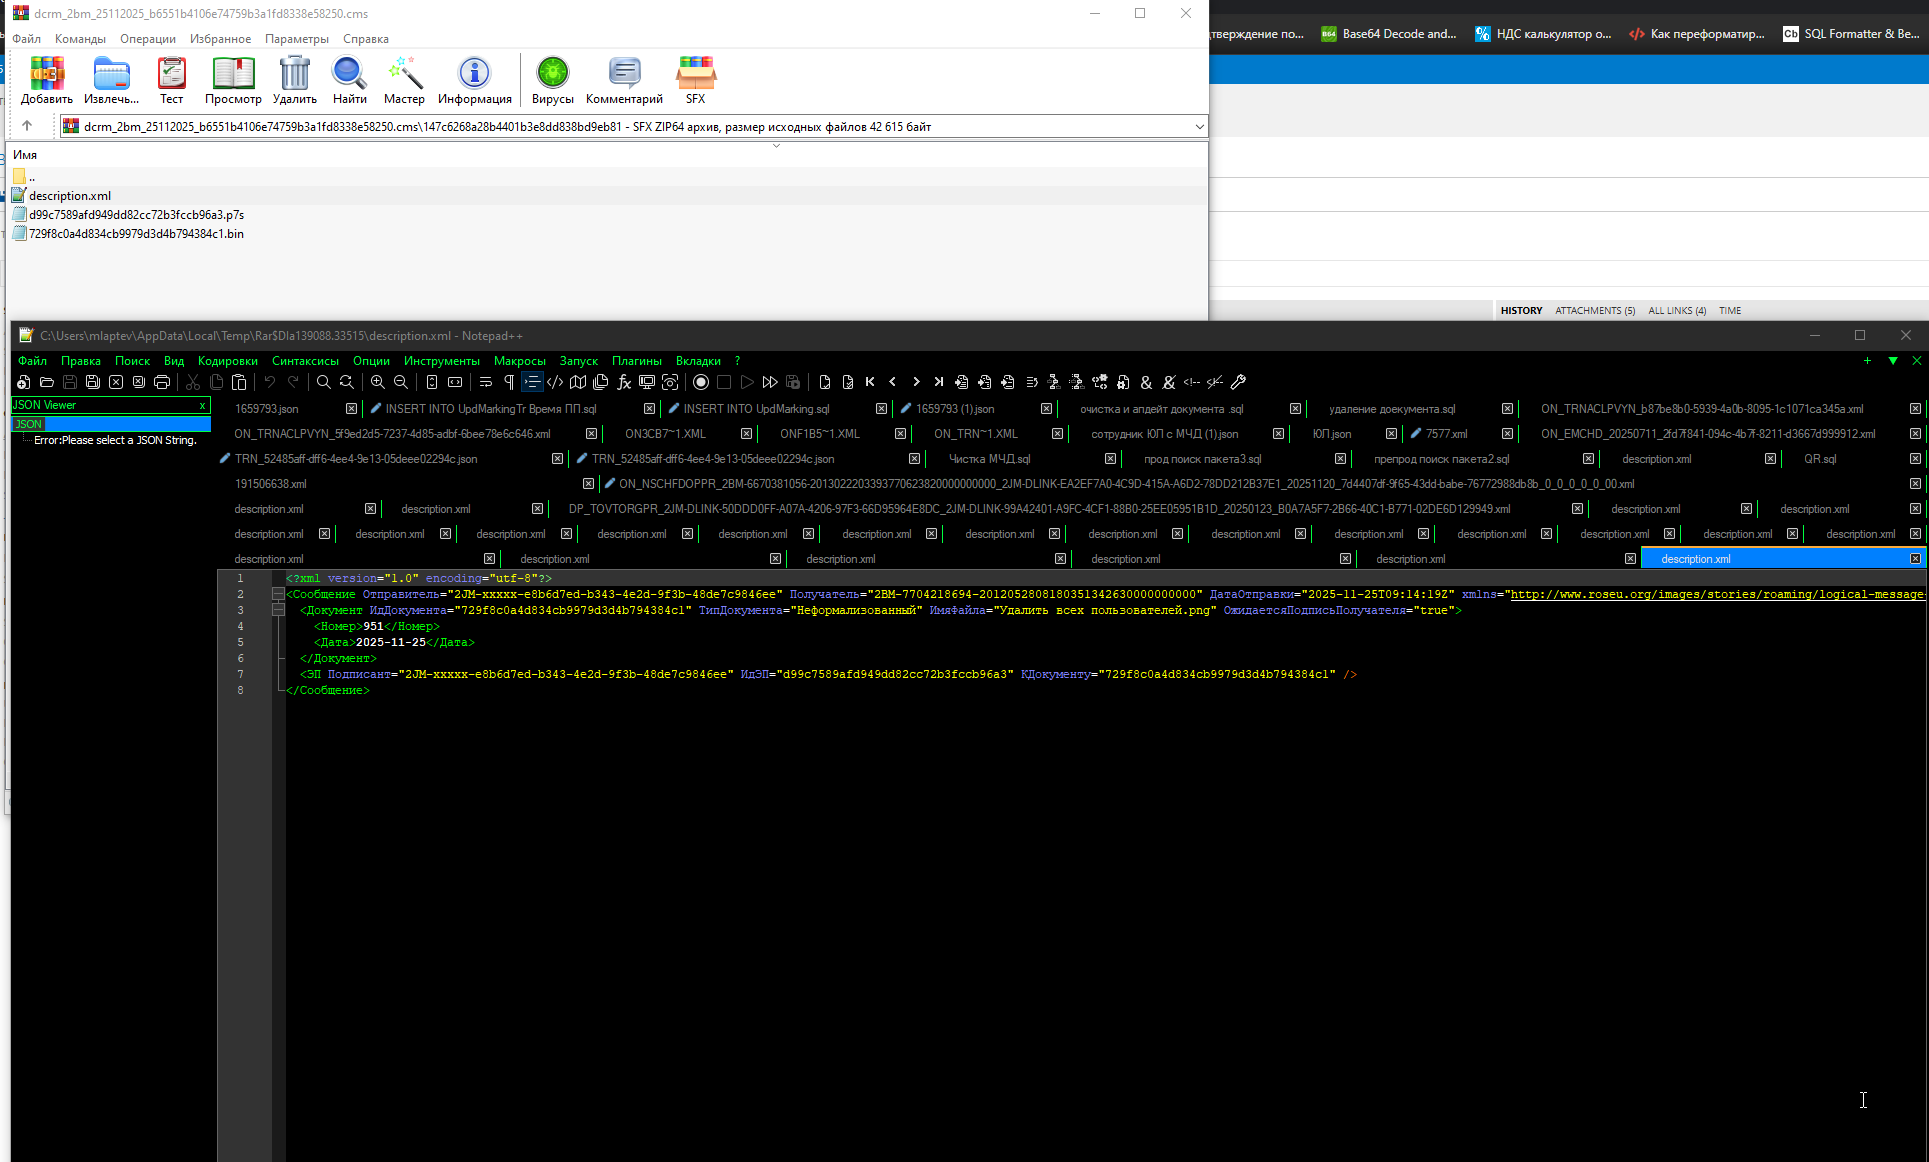The image size is (1929, 1162).
Task: Click the Zoom In toolbar icon
Action: tap(377, 382)
